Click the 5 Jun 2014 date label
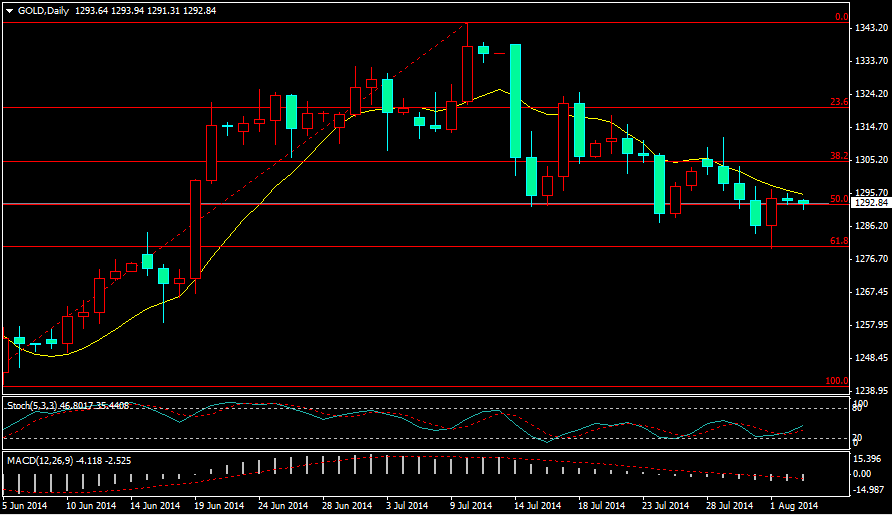 pyautogui.click(x=24, y=505)
